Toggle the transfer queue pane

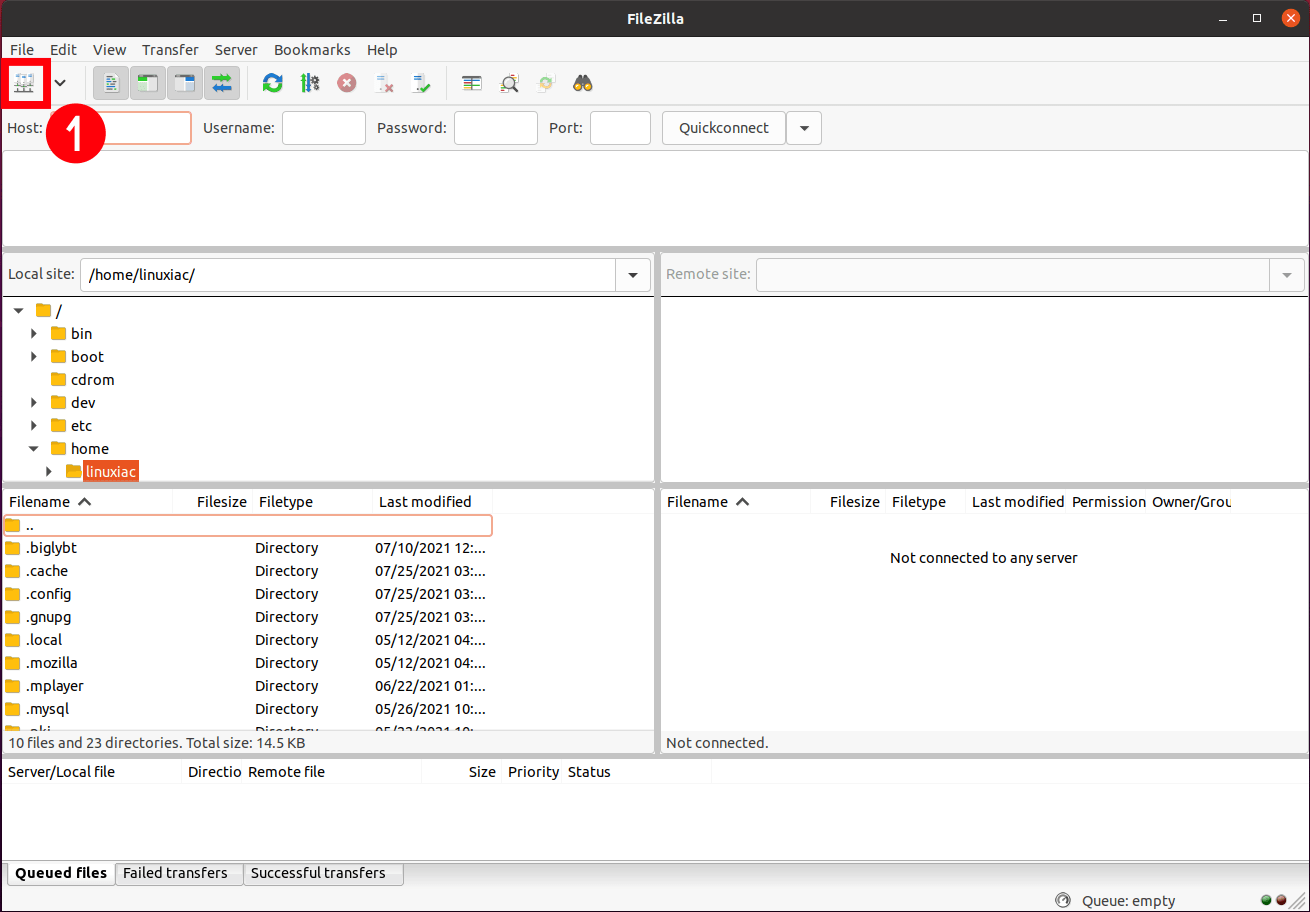pos(221,83)
